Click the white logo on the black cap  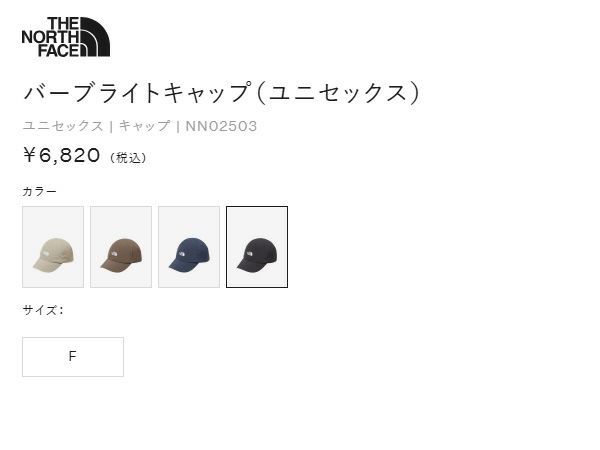pyautogui.click(x=250, y=253)
